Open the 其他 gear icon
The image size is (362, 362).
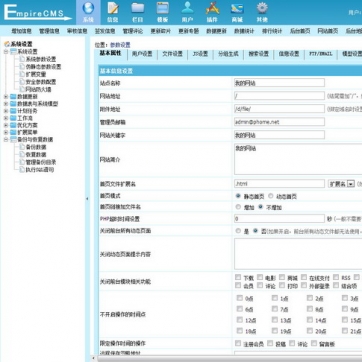click(x=262, y=8)
